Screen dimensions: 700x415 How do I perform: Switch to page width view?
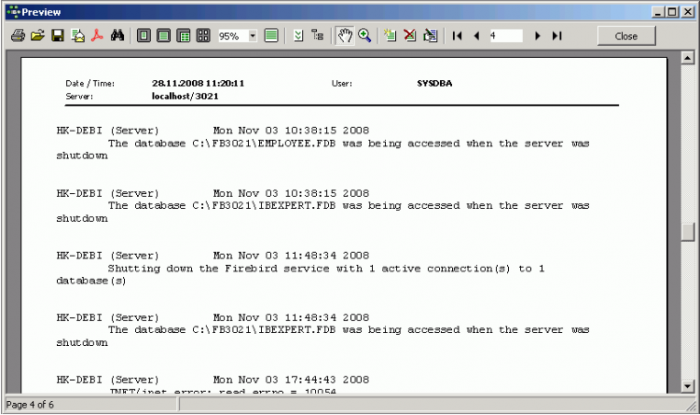point(163,36)
